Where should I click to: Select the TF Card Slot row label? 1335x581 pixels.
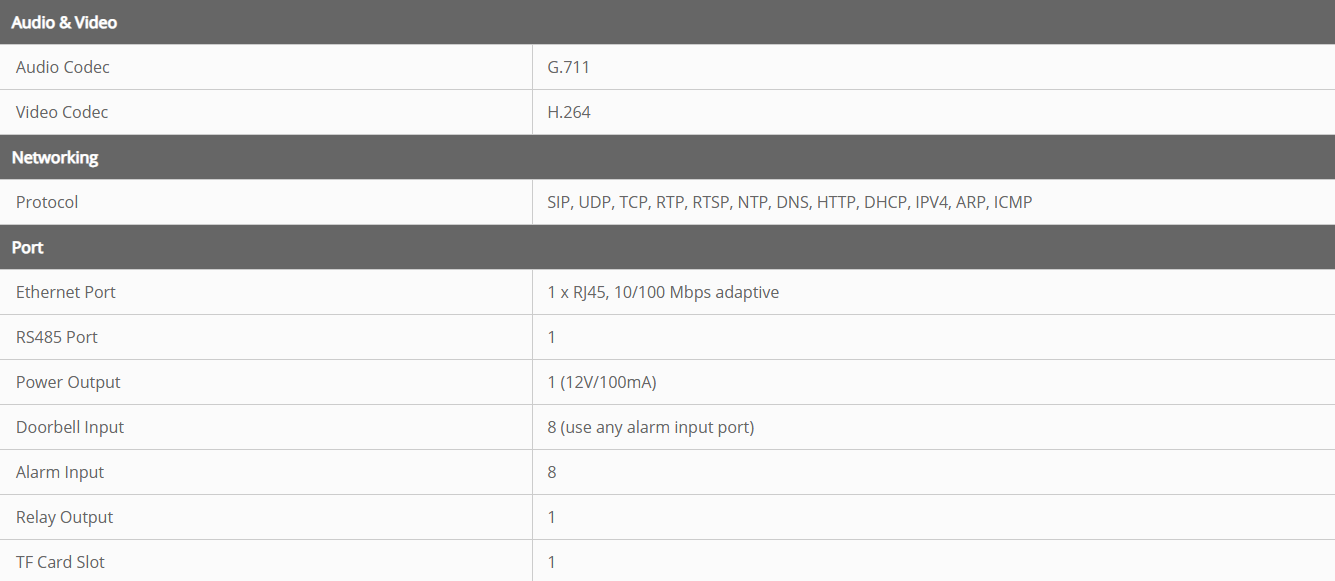coord(60,562)
